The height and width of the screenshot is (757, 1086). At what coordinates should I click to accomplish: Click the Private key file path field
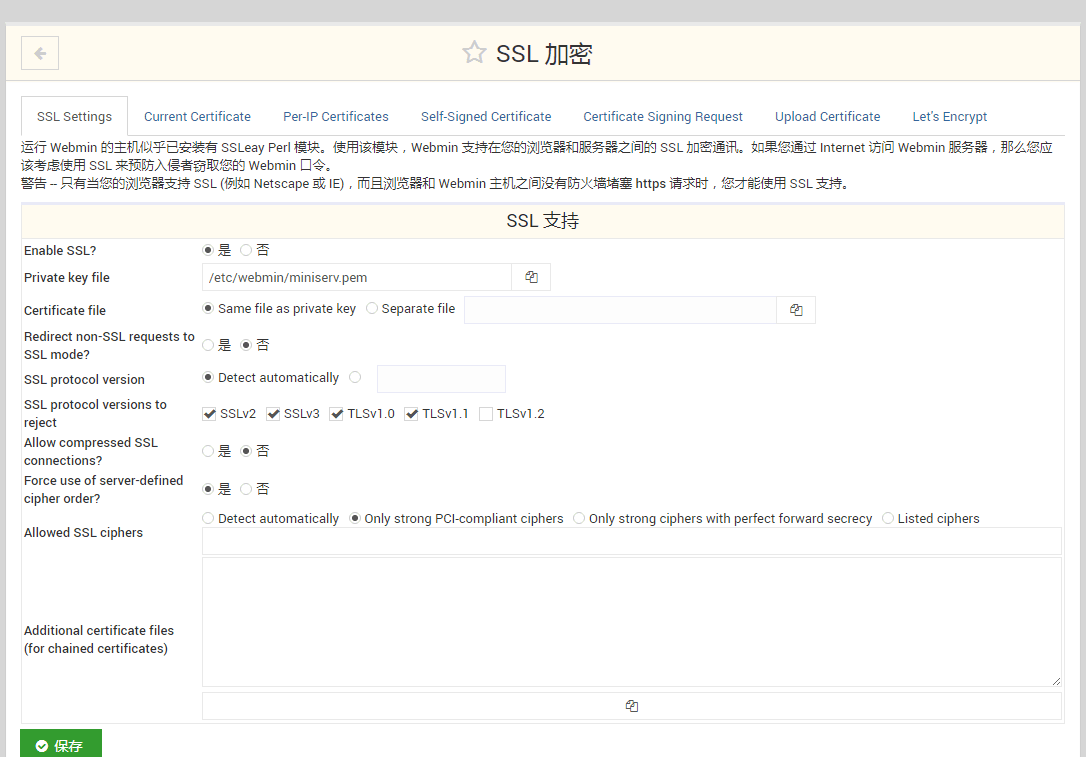click(x=357, y=277)
